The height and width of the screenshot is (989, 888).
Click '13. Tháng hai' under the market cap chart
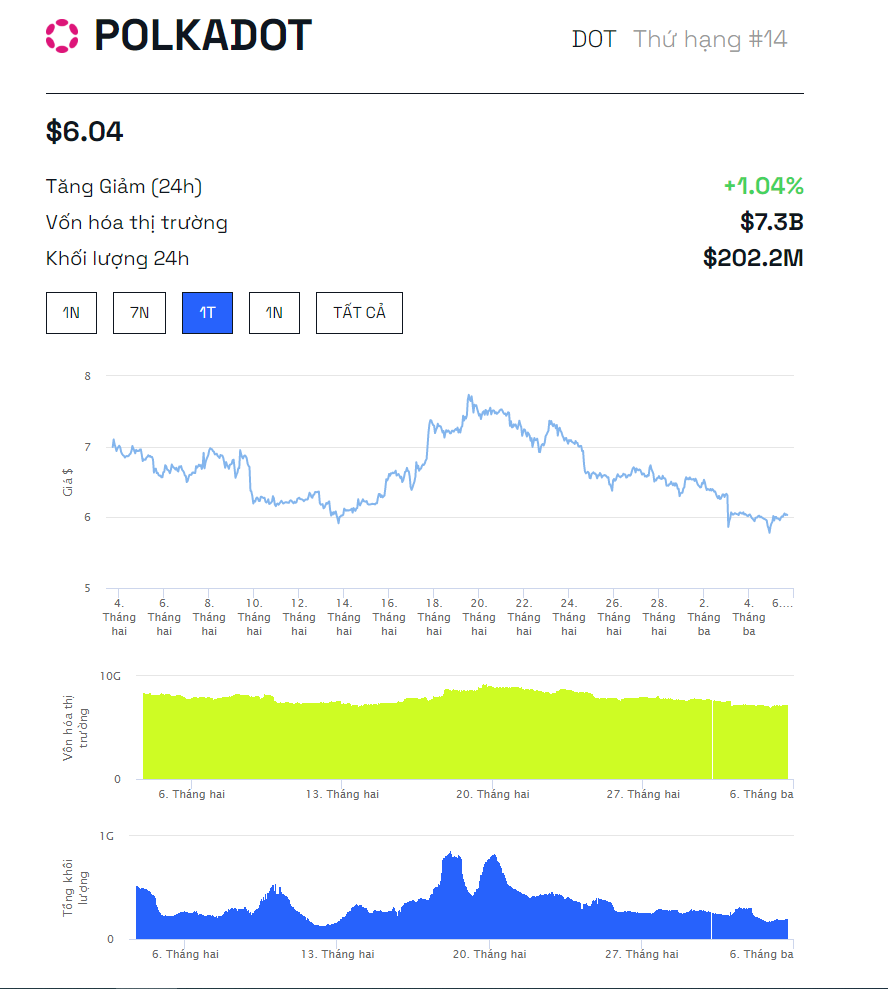point(342,794)
